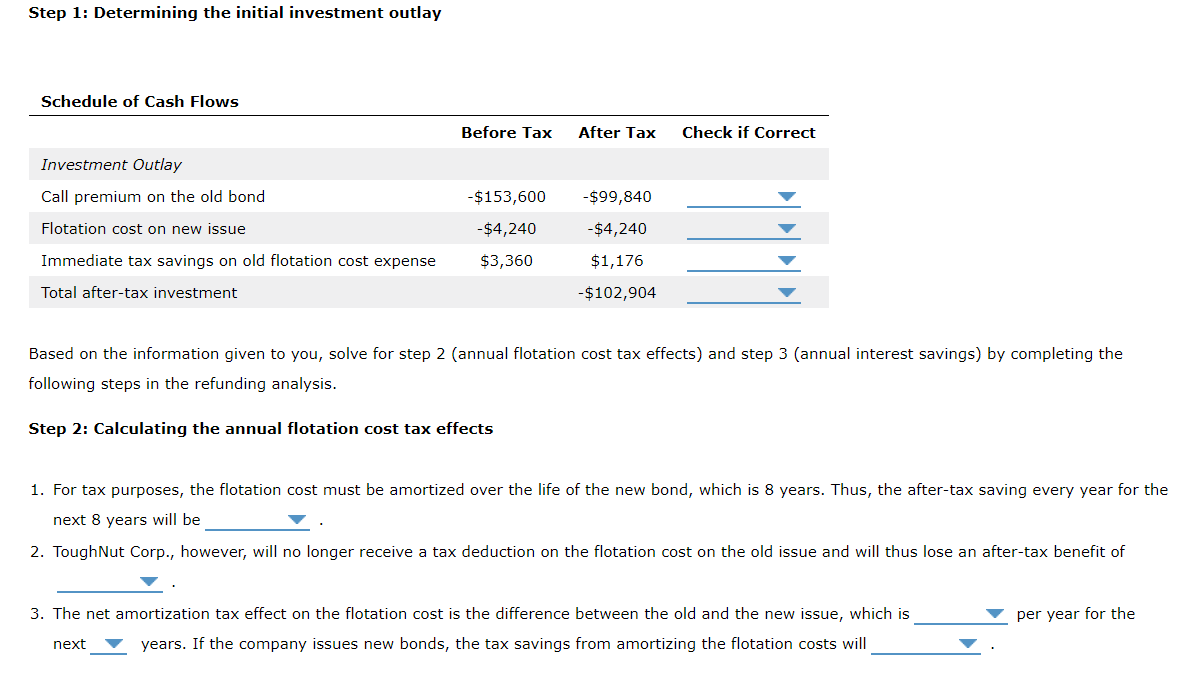Click the 'Step 2' section heading
Viewport: 1188px width, 678px height.
coord(260,428)
